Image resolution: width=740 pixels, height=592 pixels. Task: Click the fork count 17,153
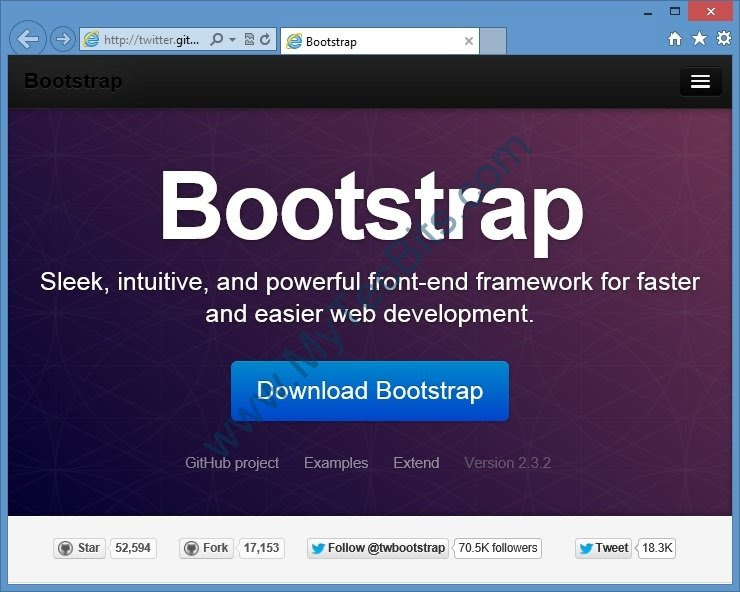pyautogui.click(x=261, y=548)
